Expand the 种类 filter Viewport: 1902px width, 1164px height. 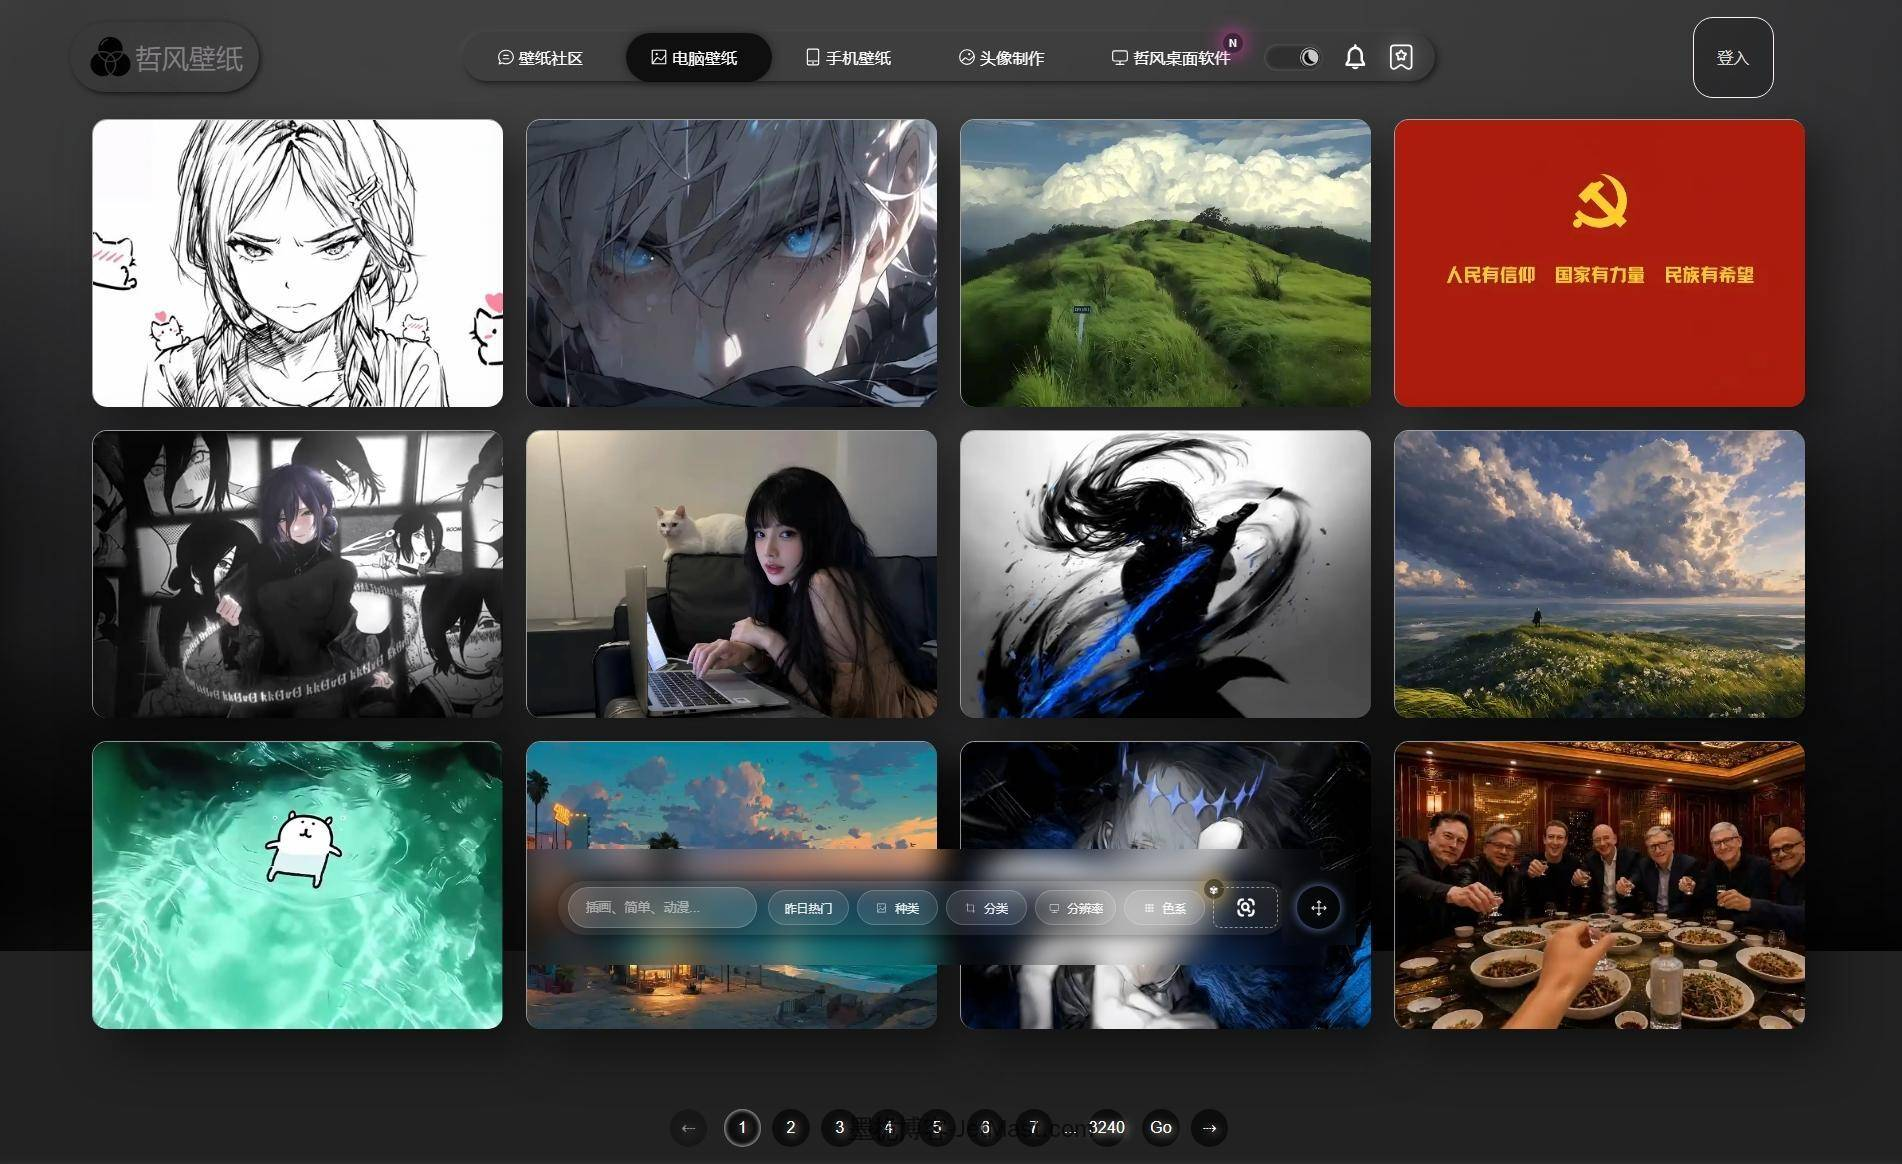click(897, 908)
